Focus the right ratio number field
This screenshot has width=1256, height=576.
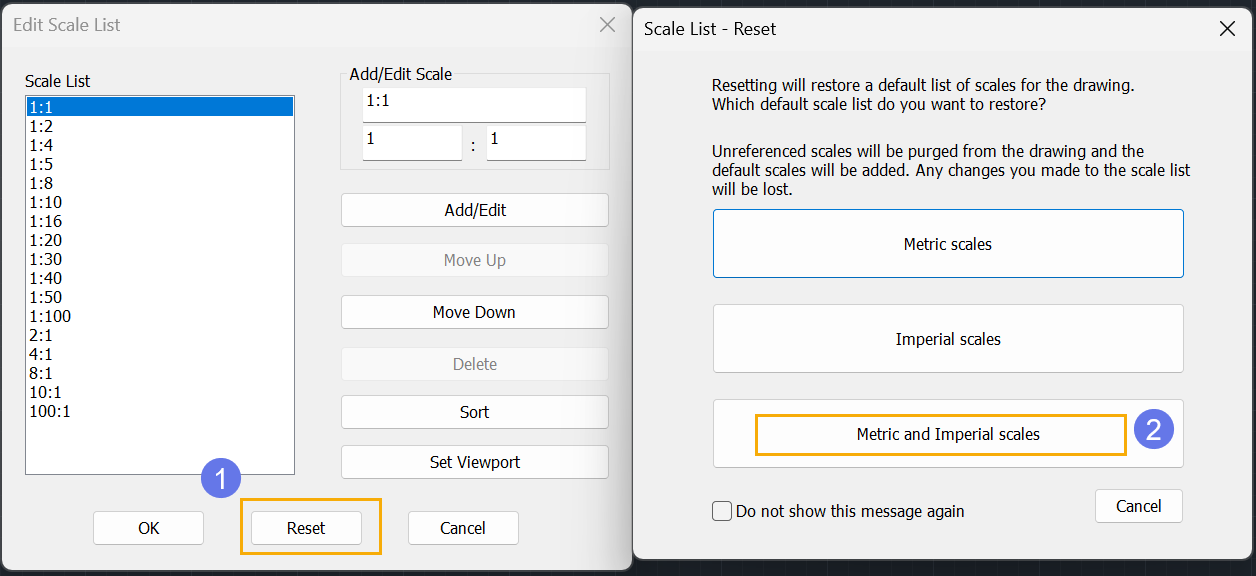(x=536, y=143)
